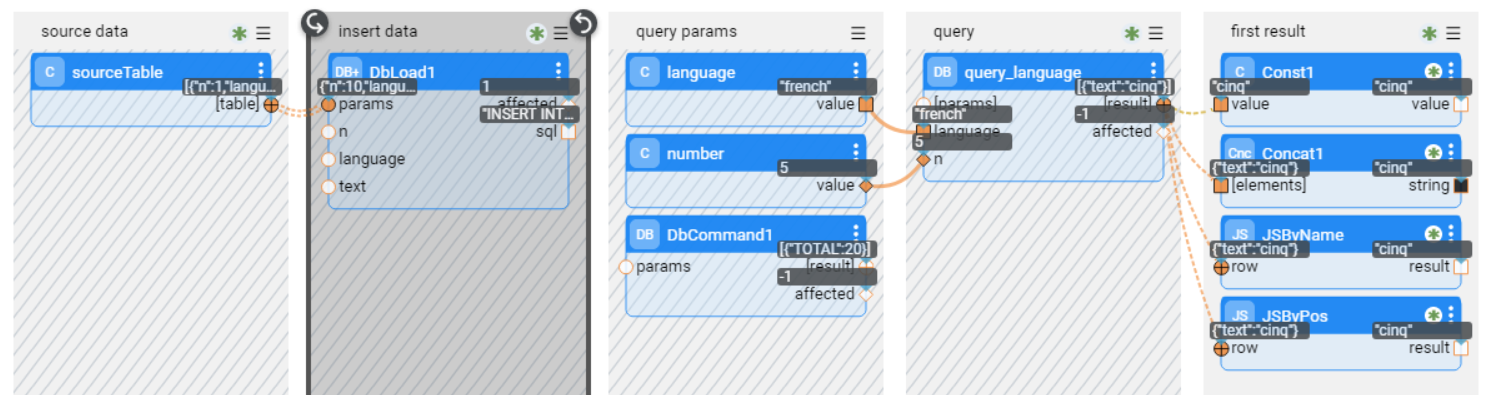Click the right undo arrow on insert data group
The height and width of the screenshot is (395, 1487).
click(x=582, y=22)
